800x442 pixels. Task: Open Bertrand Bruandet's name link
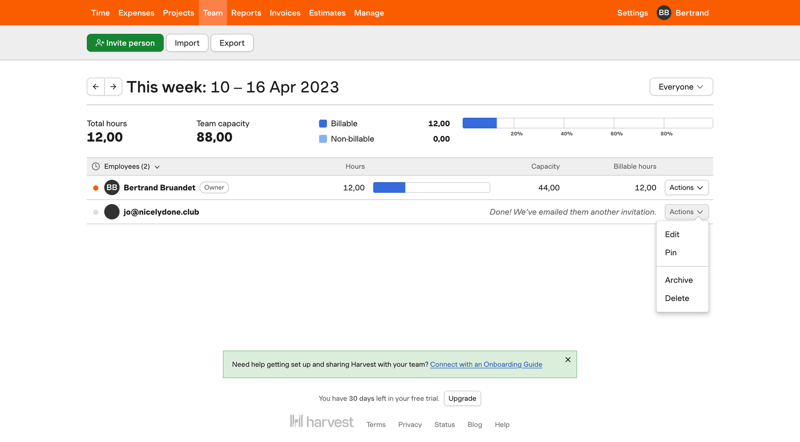[x=159, y=188]
